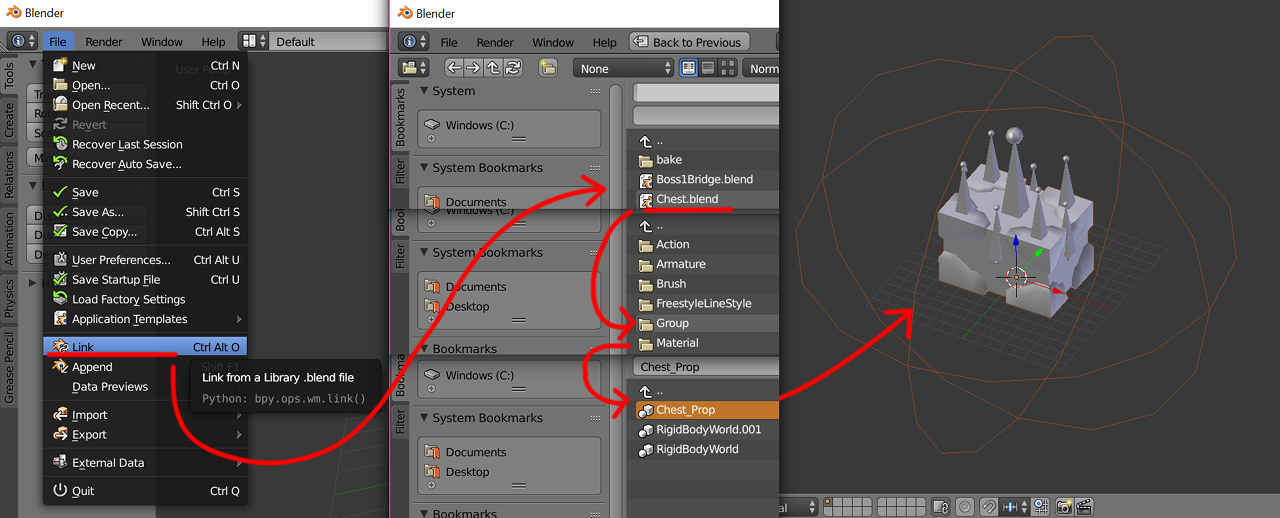The image size is (1280, 518).
Task: Switch to the Tools tab
Action: (x=10, y=75)
